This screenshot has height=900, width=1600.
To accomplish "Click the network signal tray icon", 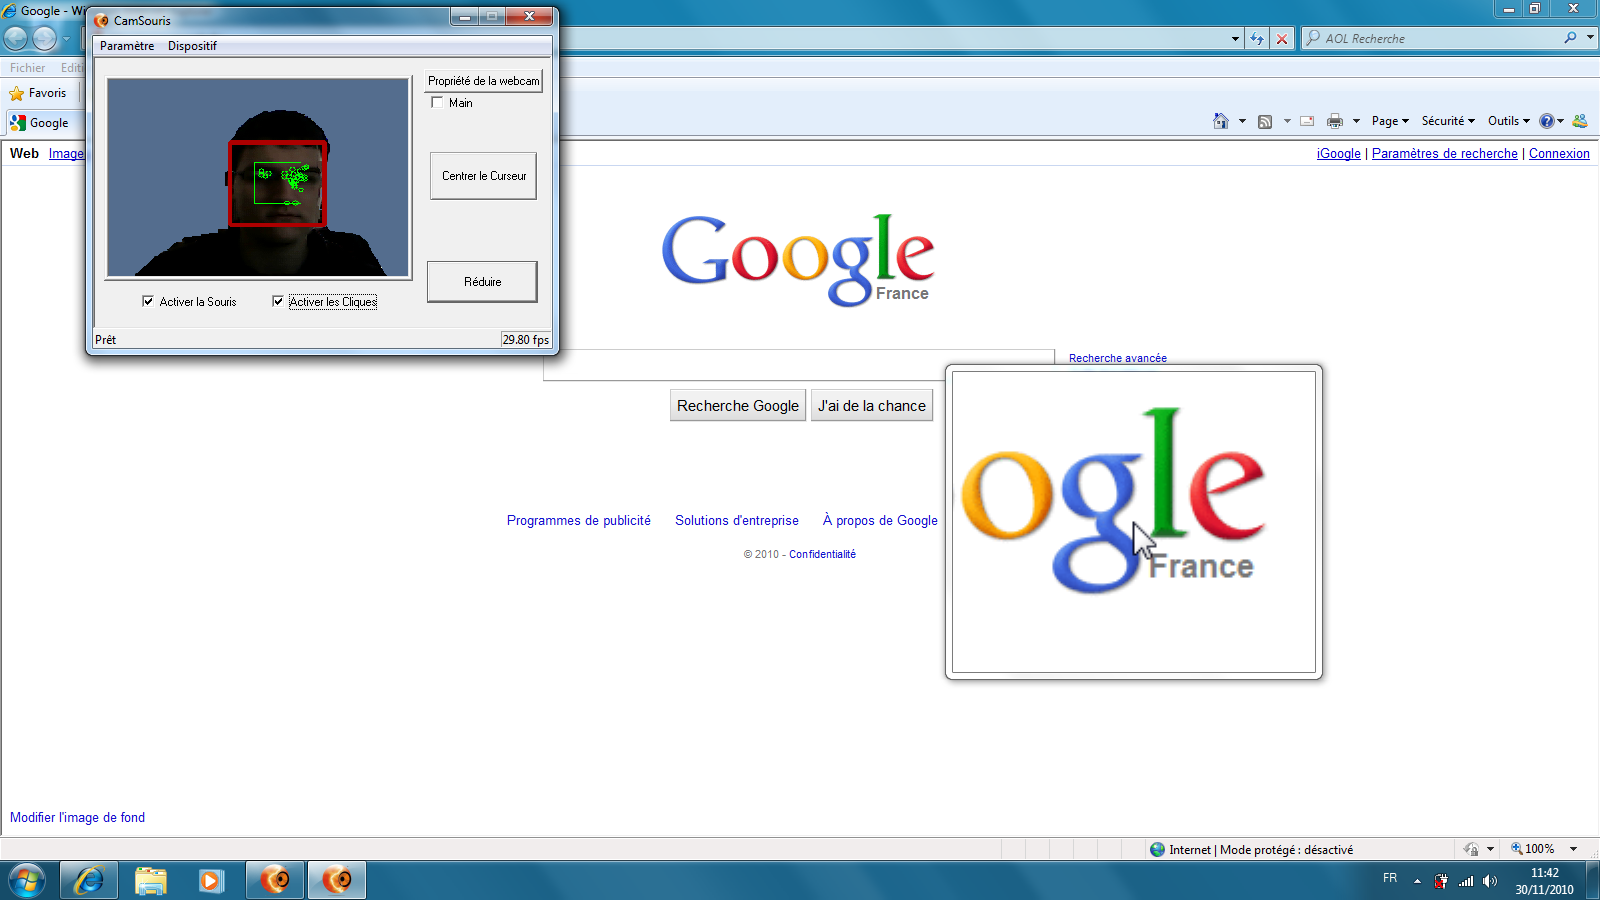I will (1466, 881).
